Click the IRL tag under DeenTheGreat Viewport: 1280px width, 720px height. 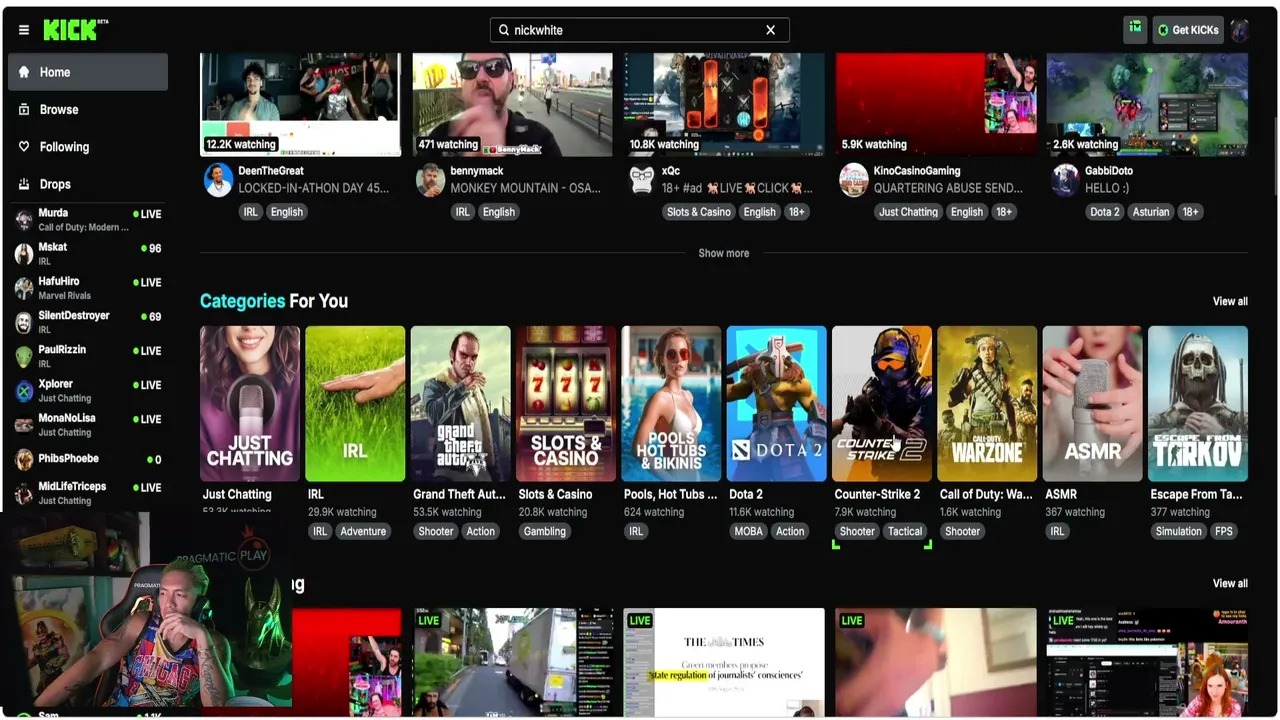tap(250, 212)
